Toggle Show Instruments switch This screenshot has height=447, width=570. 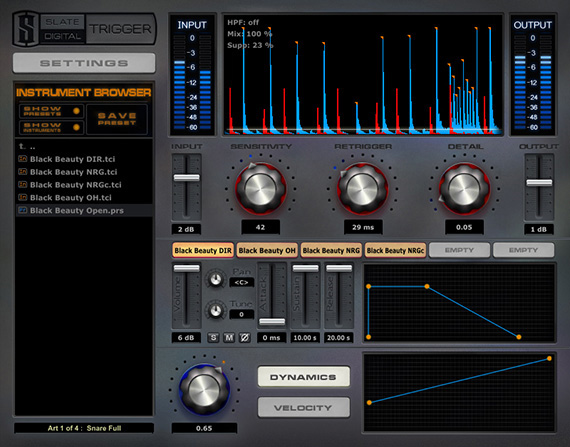pos(51,127)
